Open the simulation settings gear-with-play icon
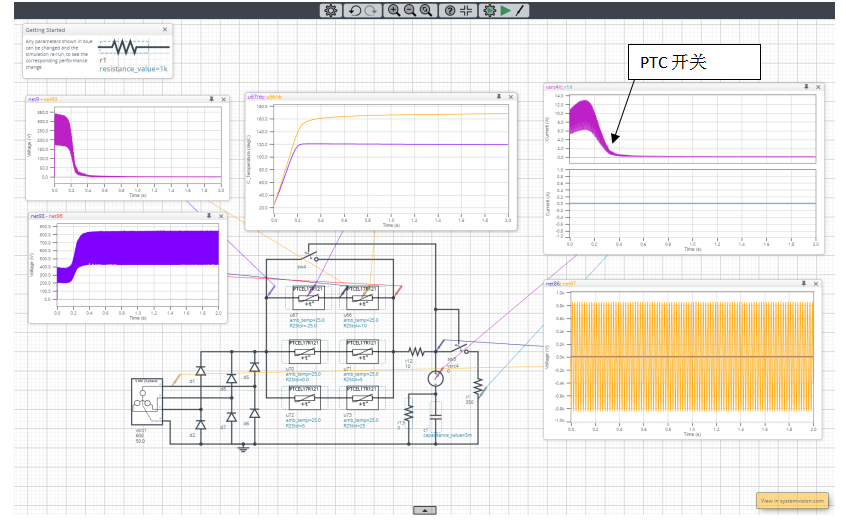This screenshot has height=528, width=846. [x=489, y=10]
